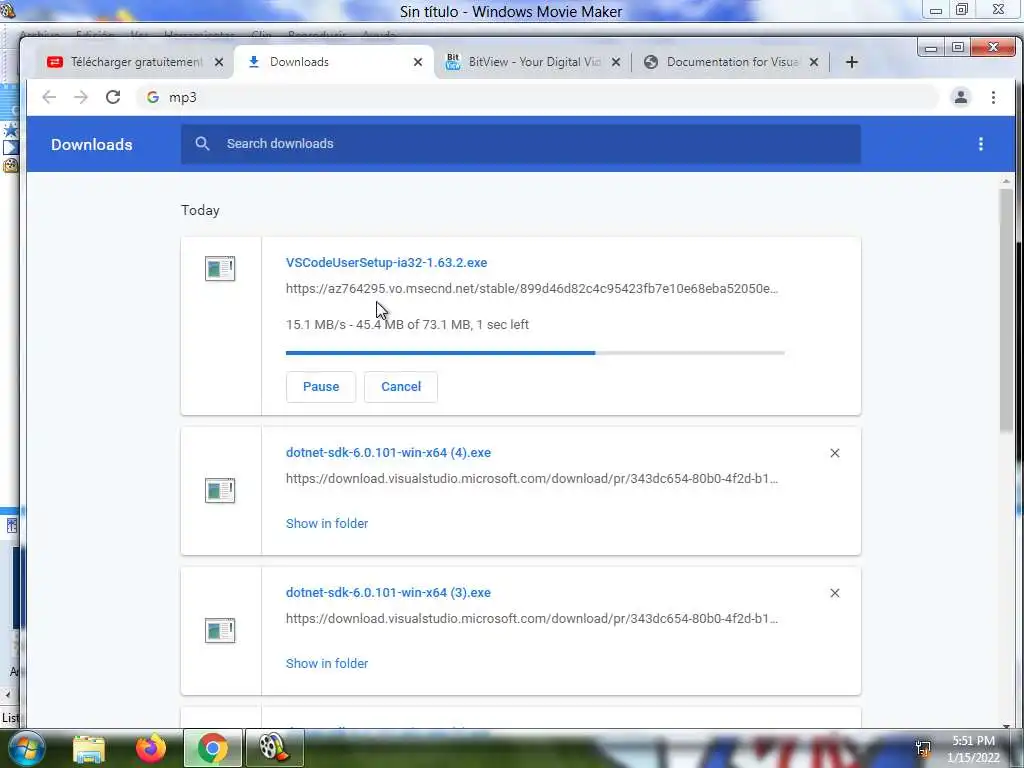Close the Télécharger gratuitement tab
Viewport: 1024px width, 768px height.
click(x=219, y=62)
